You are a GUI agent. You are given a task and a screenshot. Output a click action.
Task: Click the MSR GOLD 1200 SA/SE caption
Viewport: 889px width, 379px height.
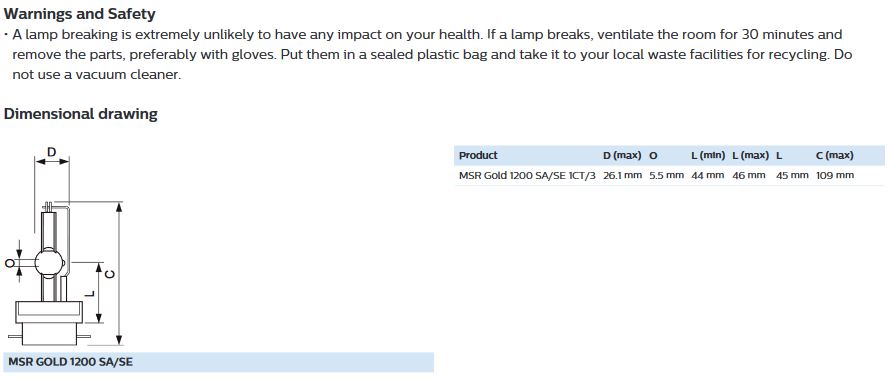(x=70, y=361)
